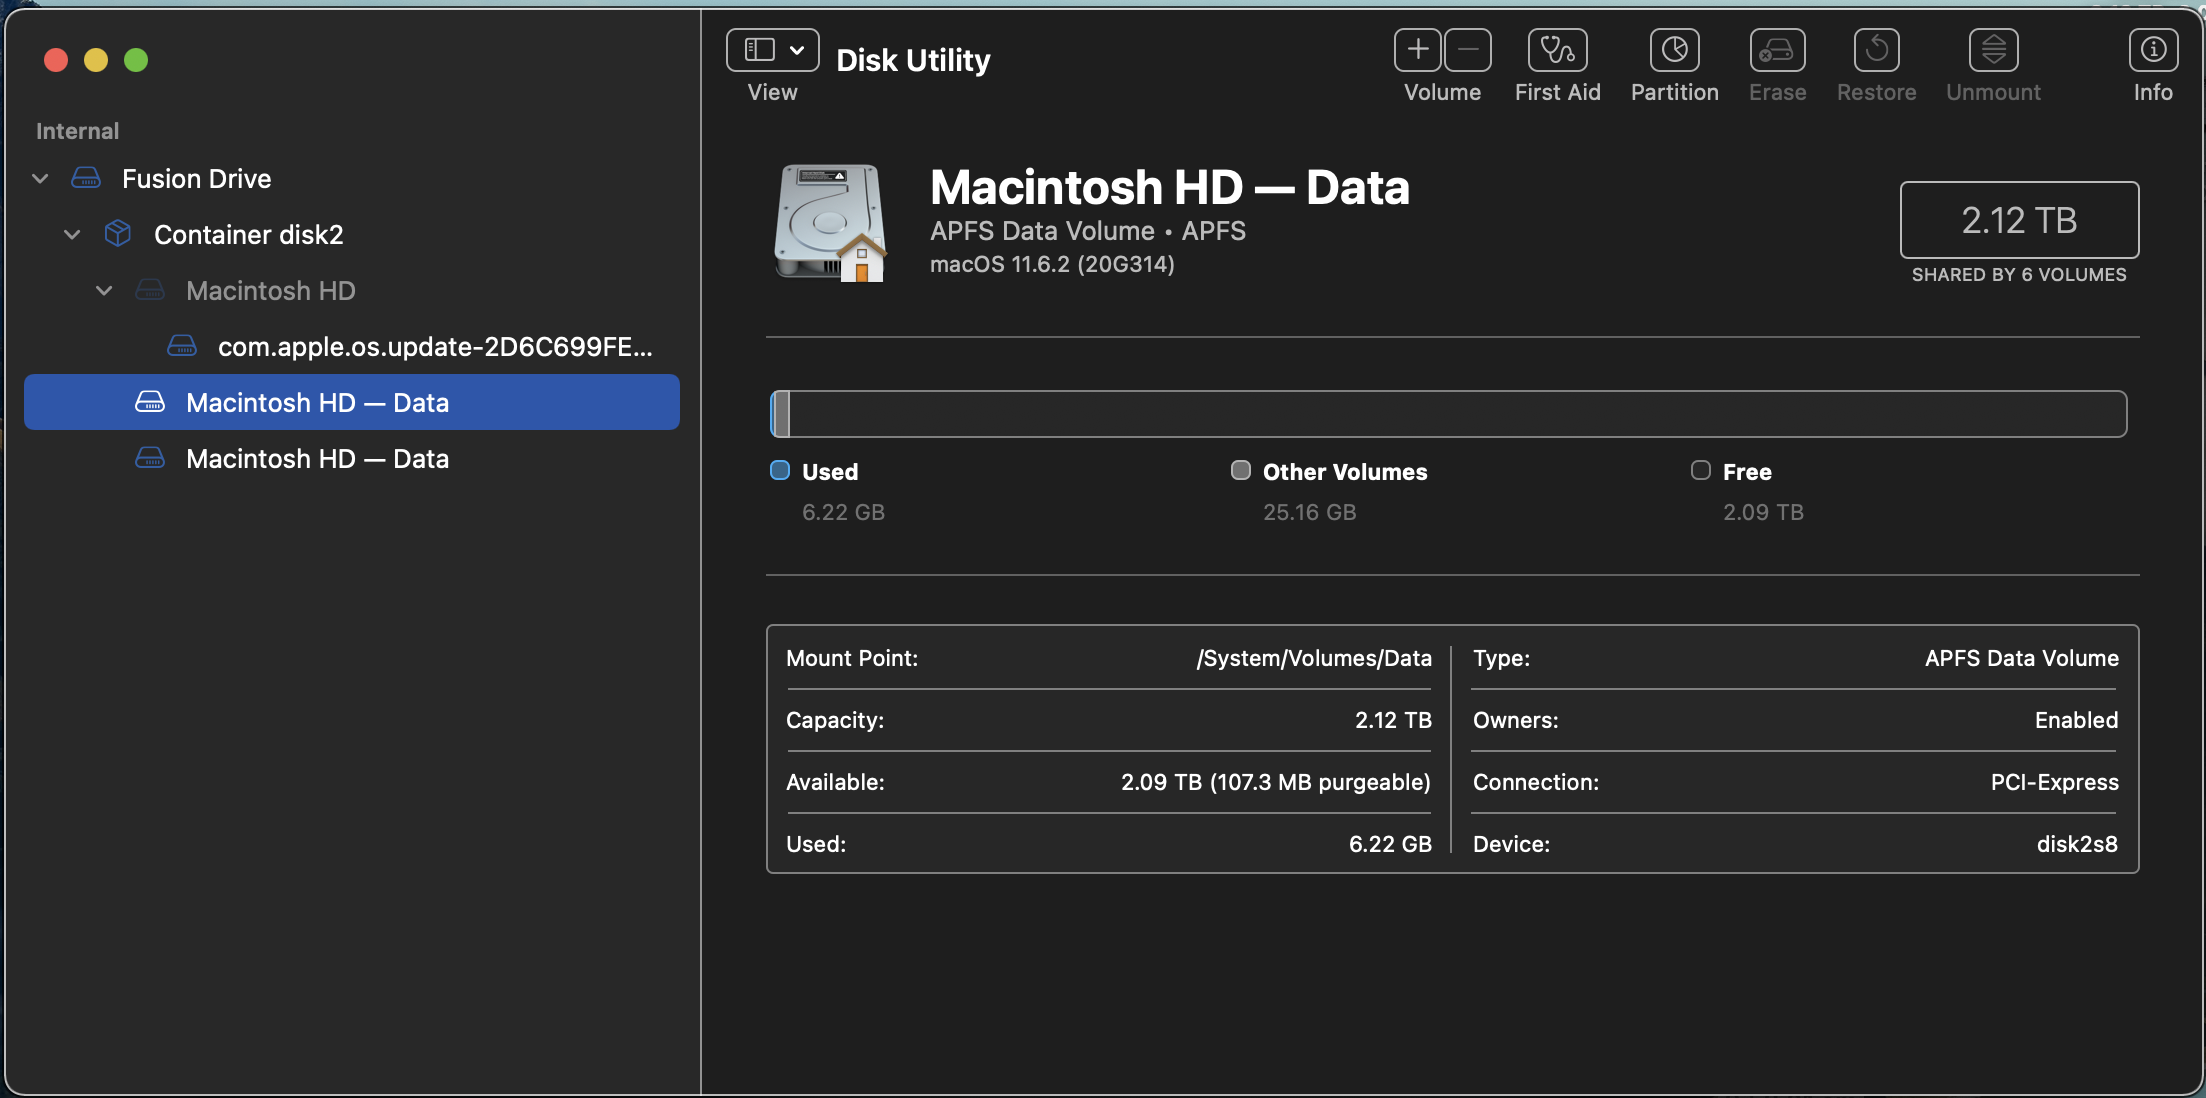This screenshot has width=2206, height=1098.
Task: Select the com.apple.os.update snapshot volume
Action: tap(434, 347)
